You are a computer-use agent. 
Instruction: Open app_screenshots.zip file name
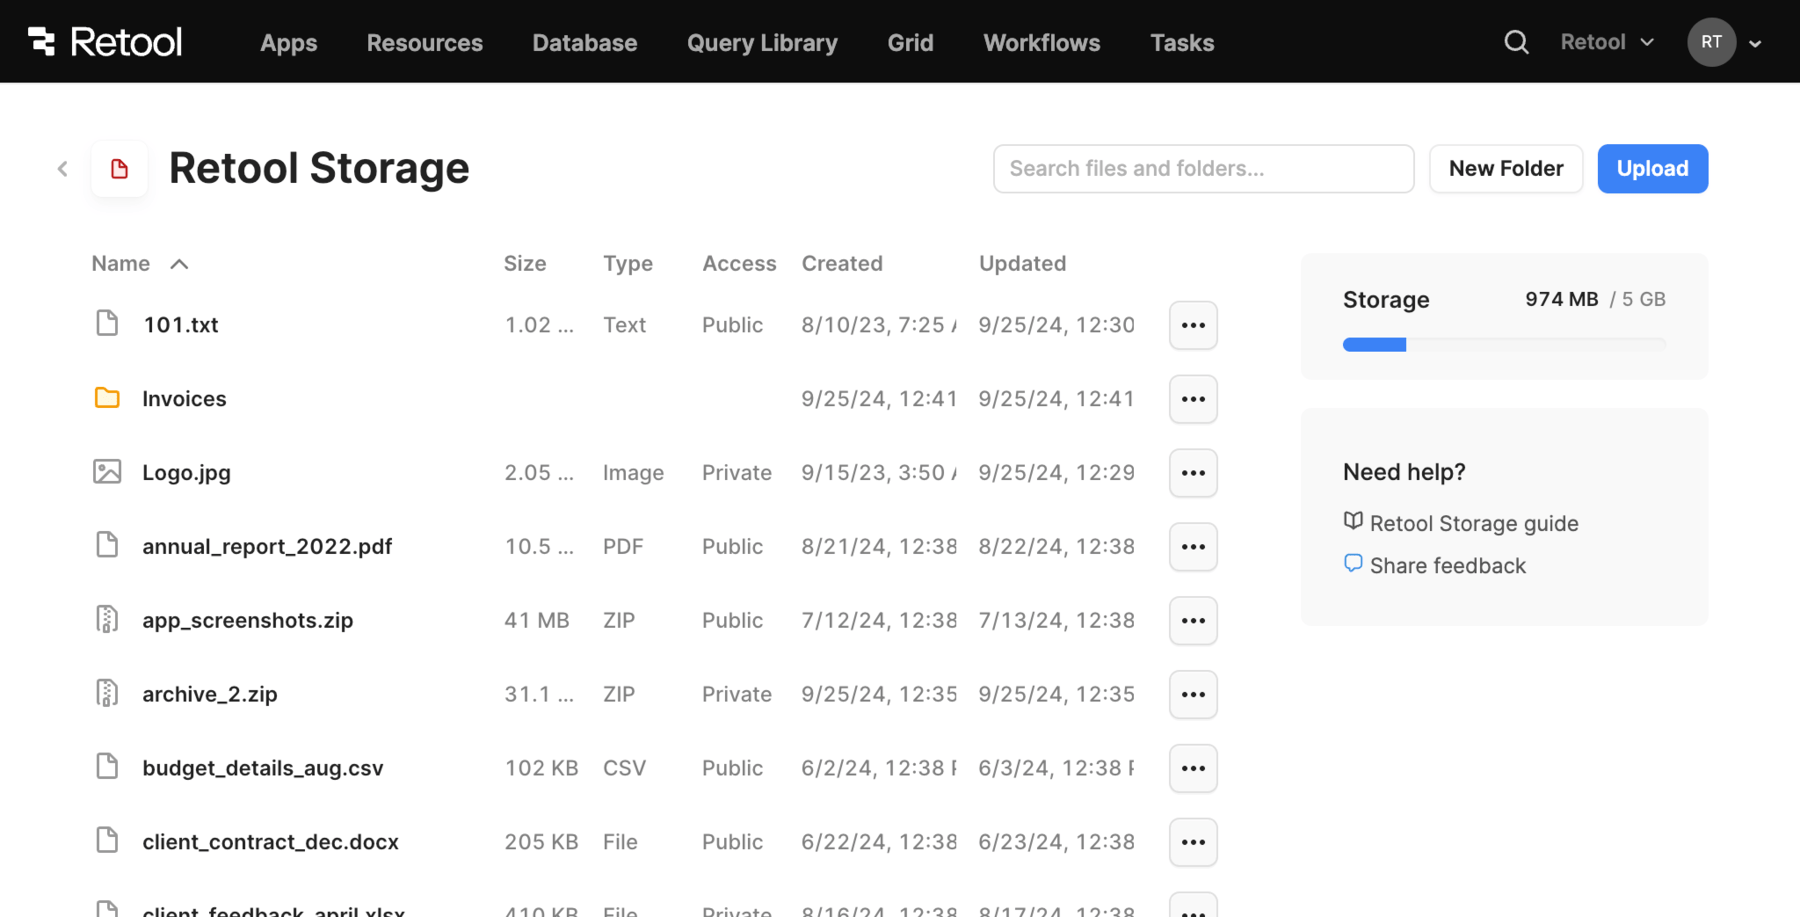pos(247,621)
